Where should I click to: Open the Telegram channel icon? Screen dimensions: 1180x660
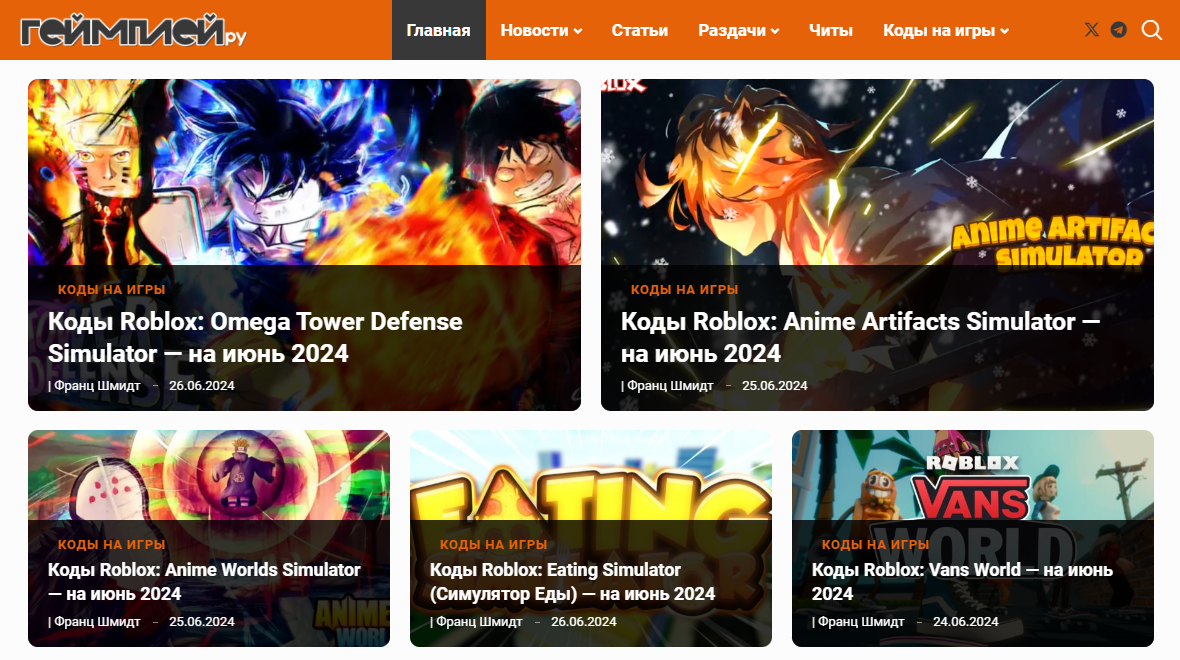click(1119, 30)
